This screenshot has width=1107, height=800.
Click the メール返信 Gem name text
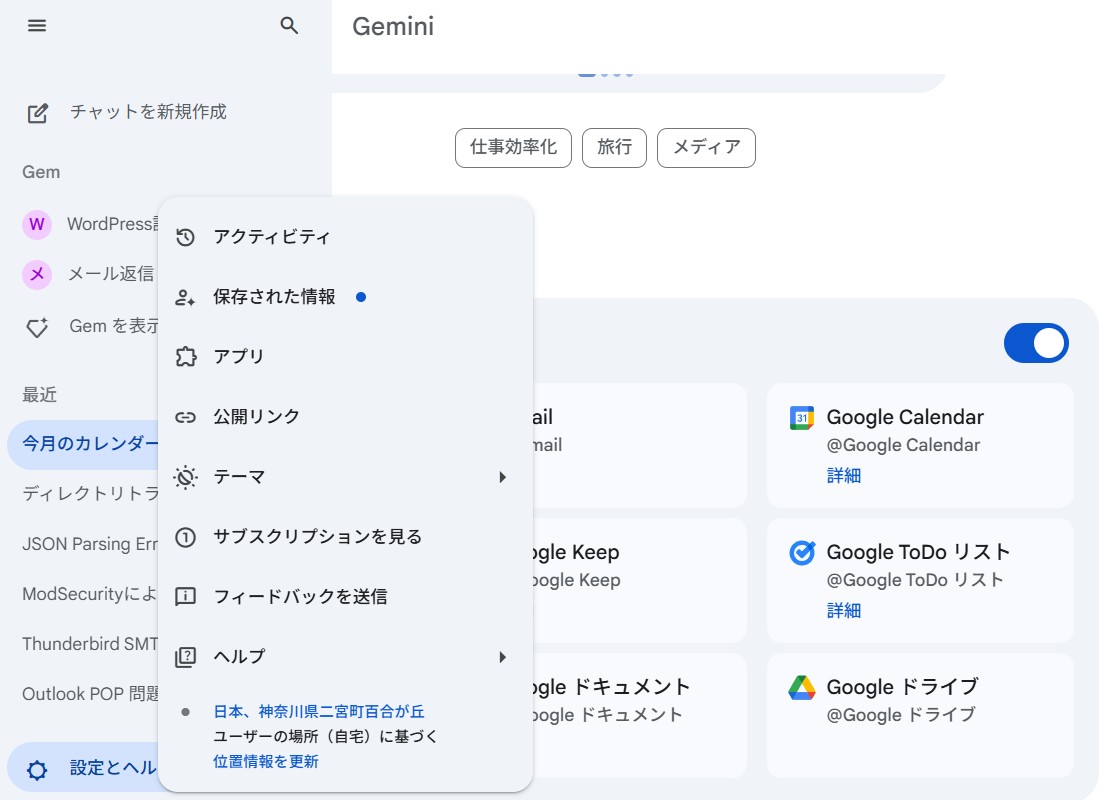pyautogui.click(x=111, y=274)
